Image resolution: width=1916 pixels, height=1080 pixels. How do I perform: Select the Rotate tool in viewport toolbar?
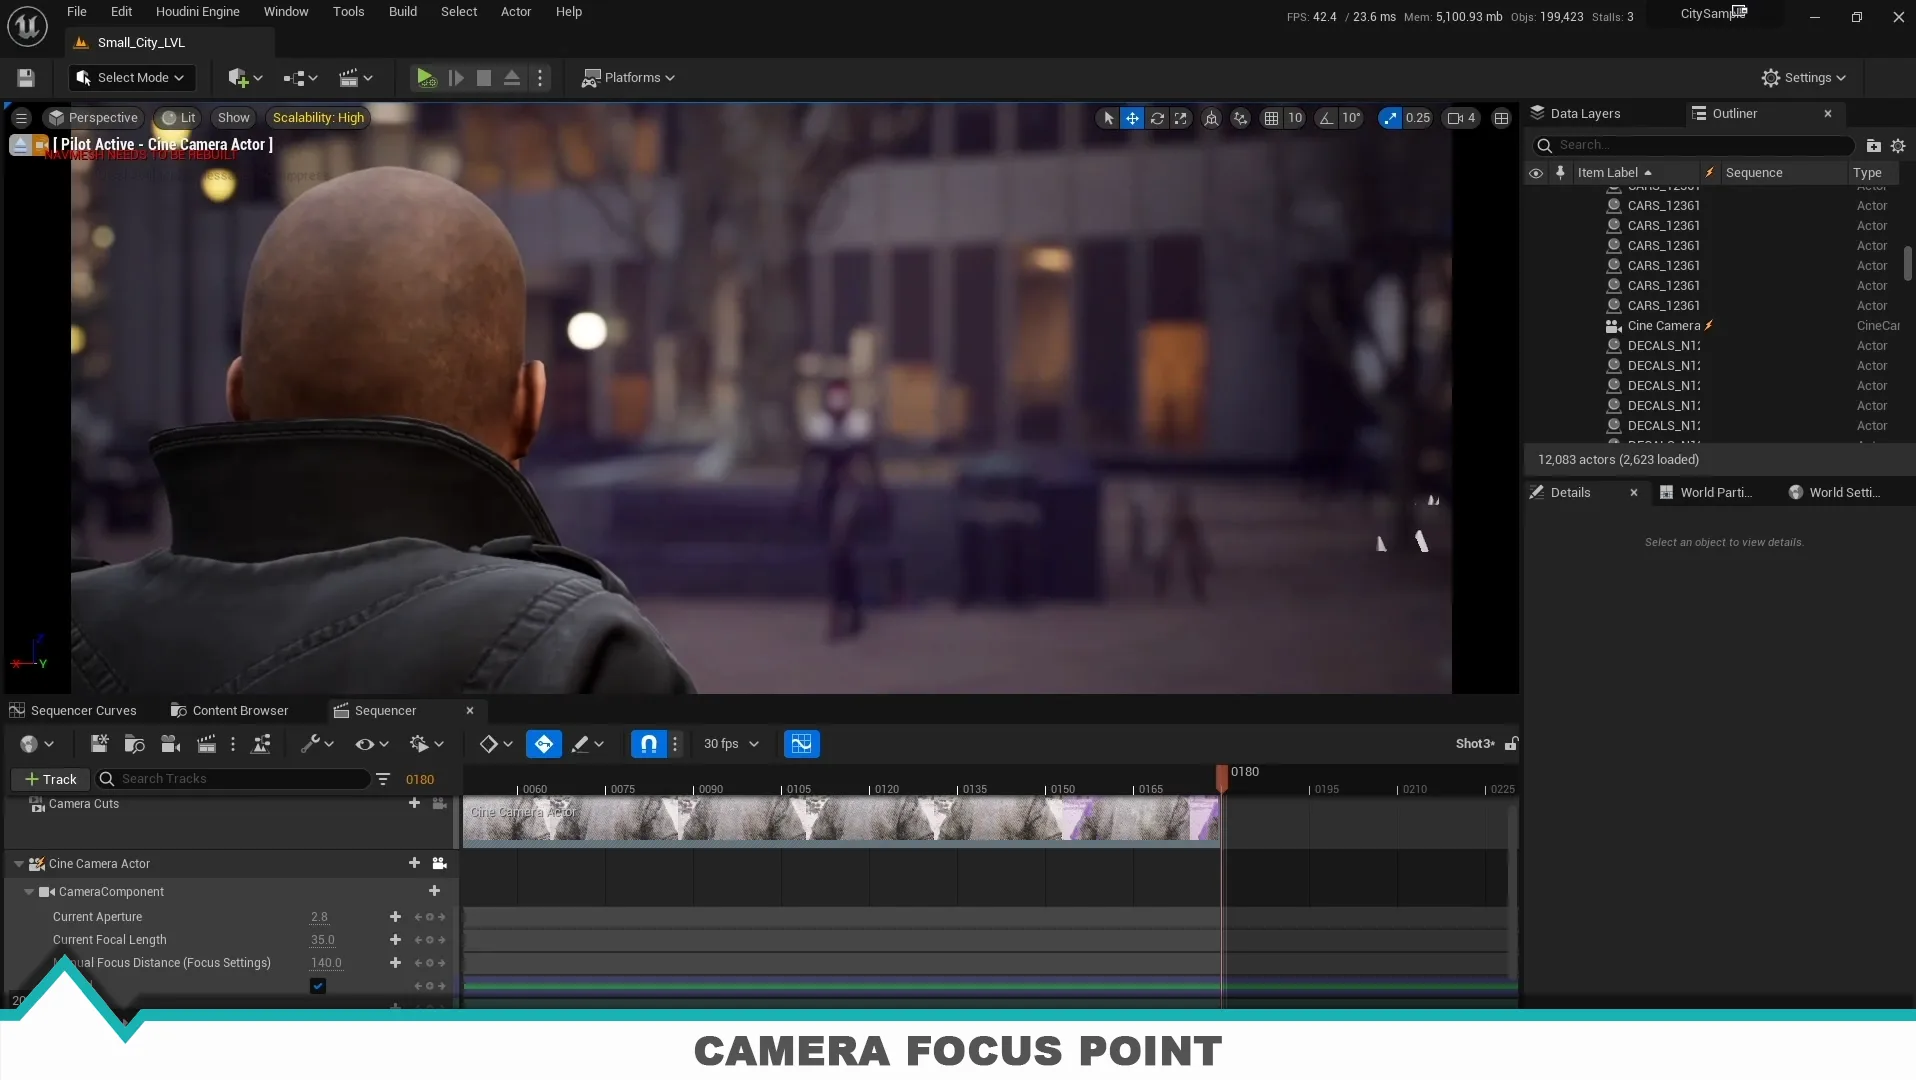(x=1157, y=118)
